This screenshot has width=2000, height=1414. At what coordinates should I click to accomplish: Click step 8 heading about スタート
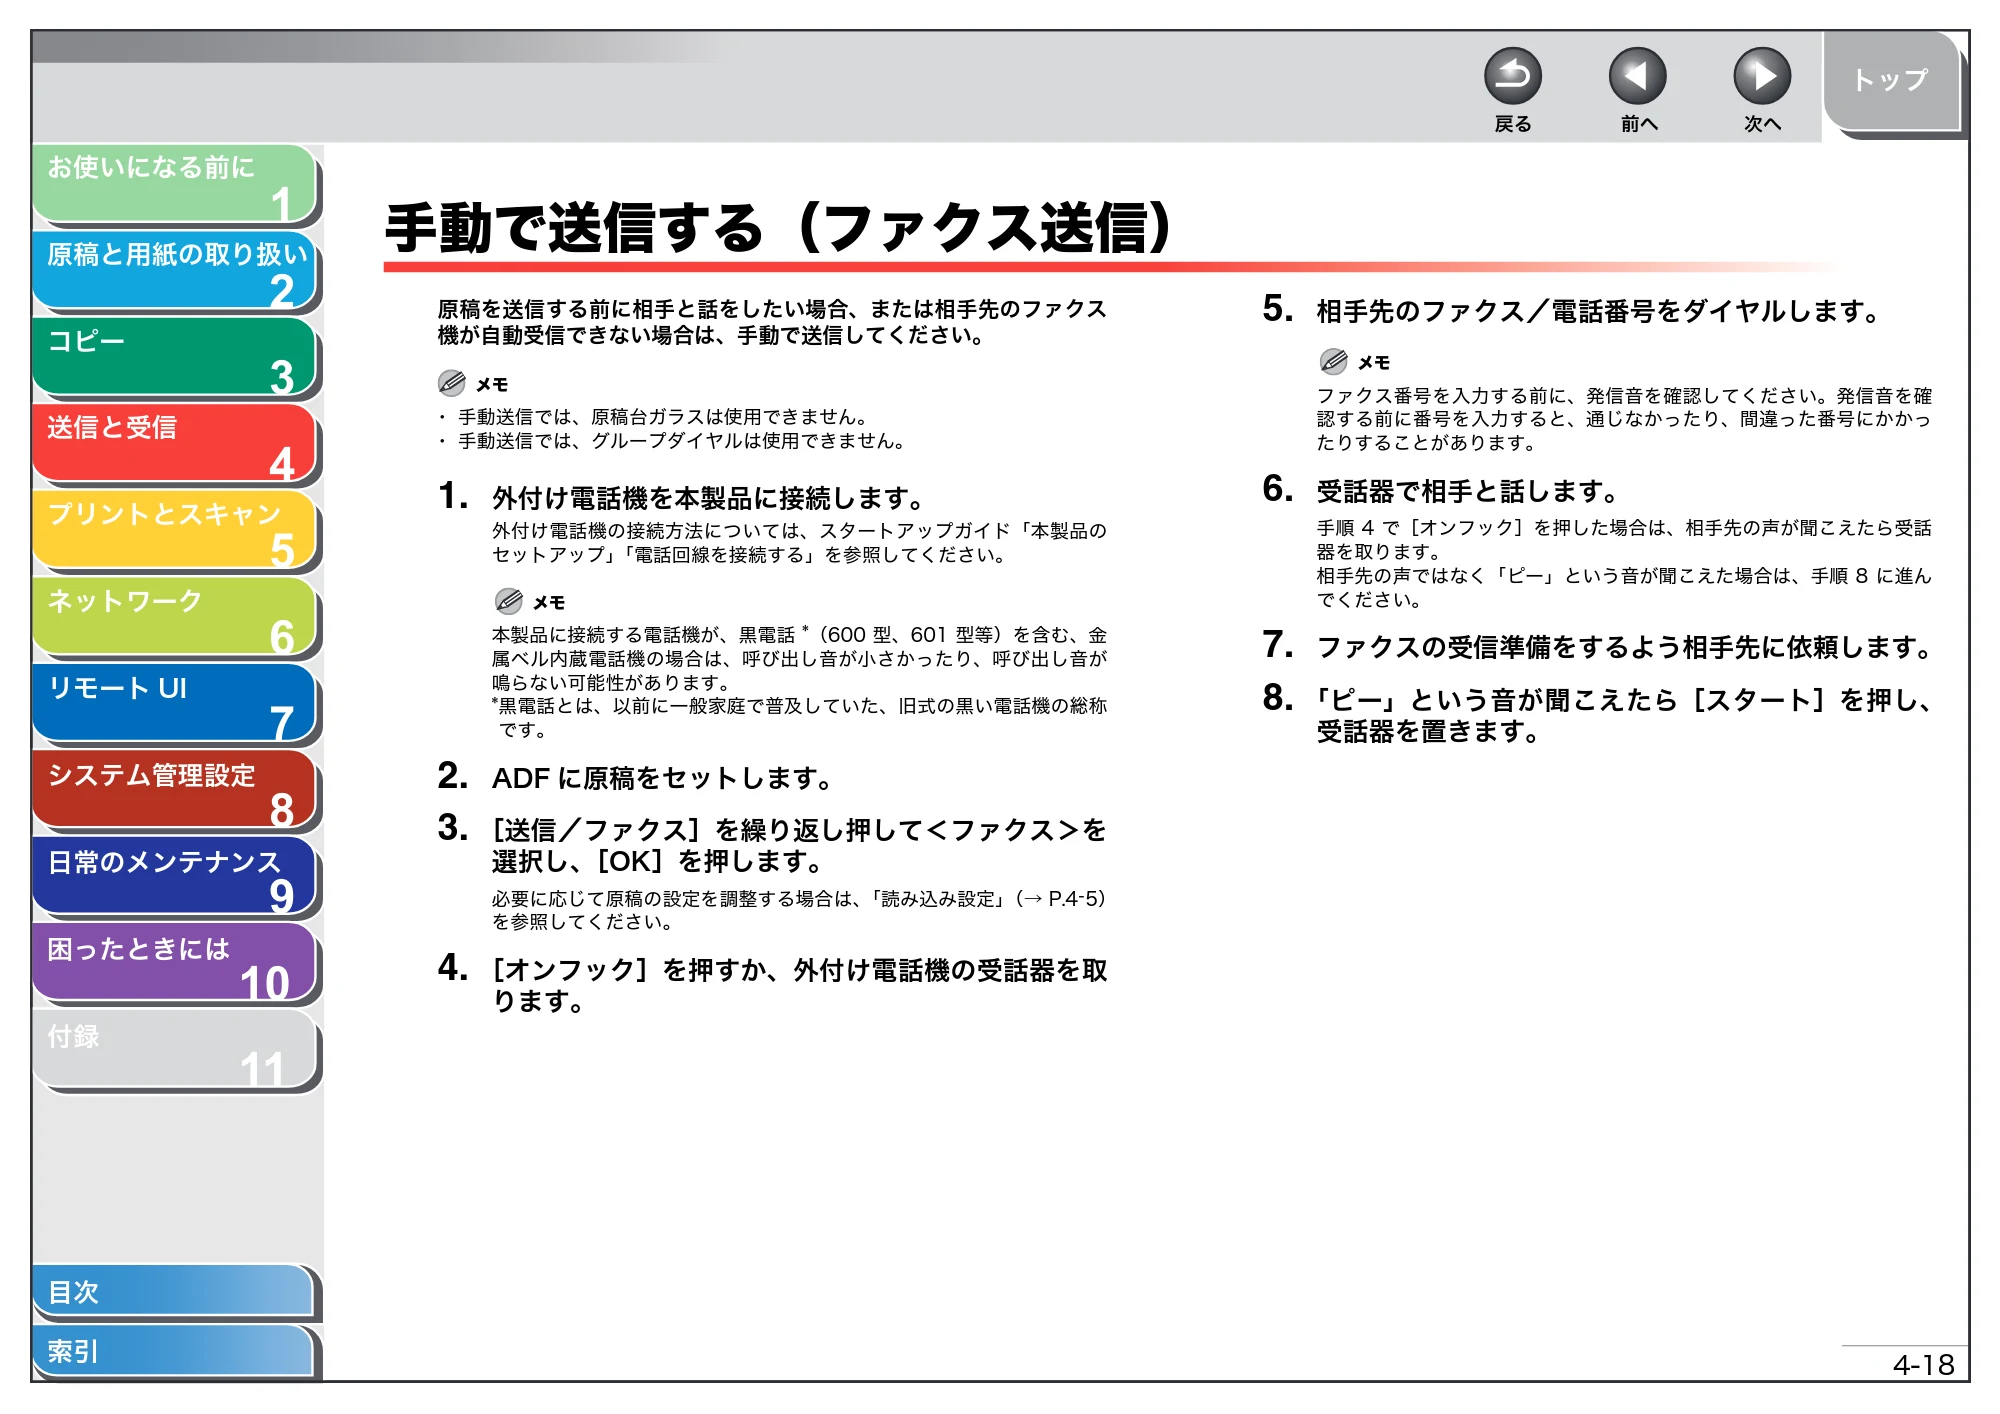[x=1624, y=716]
